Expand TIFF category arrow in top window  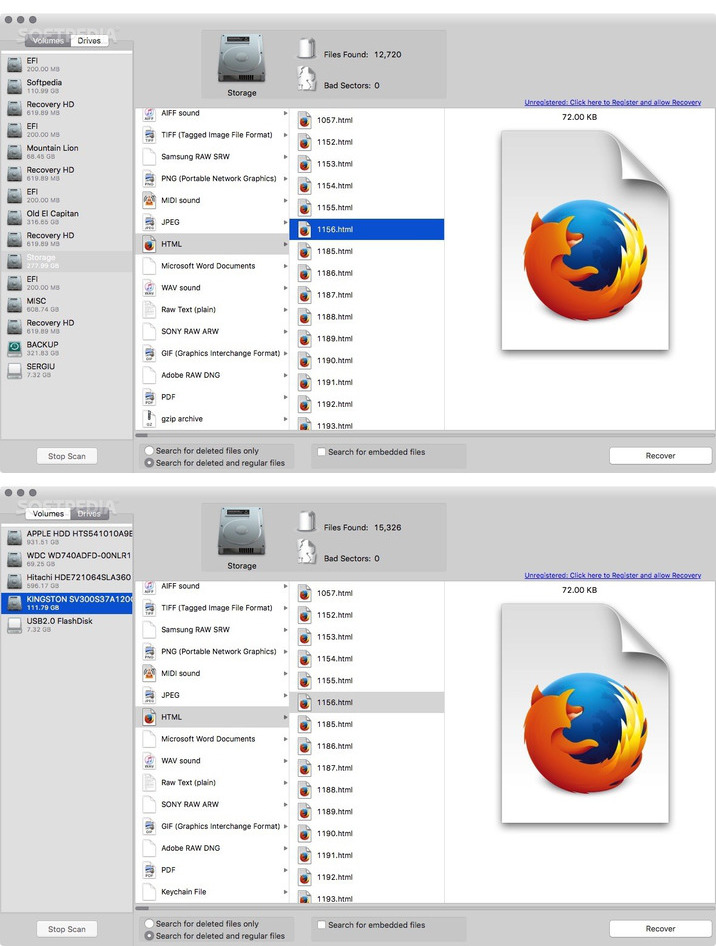[285, 135]
